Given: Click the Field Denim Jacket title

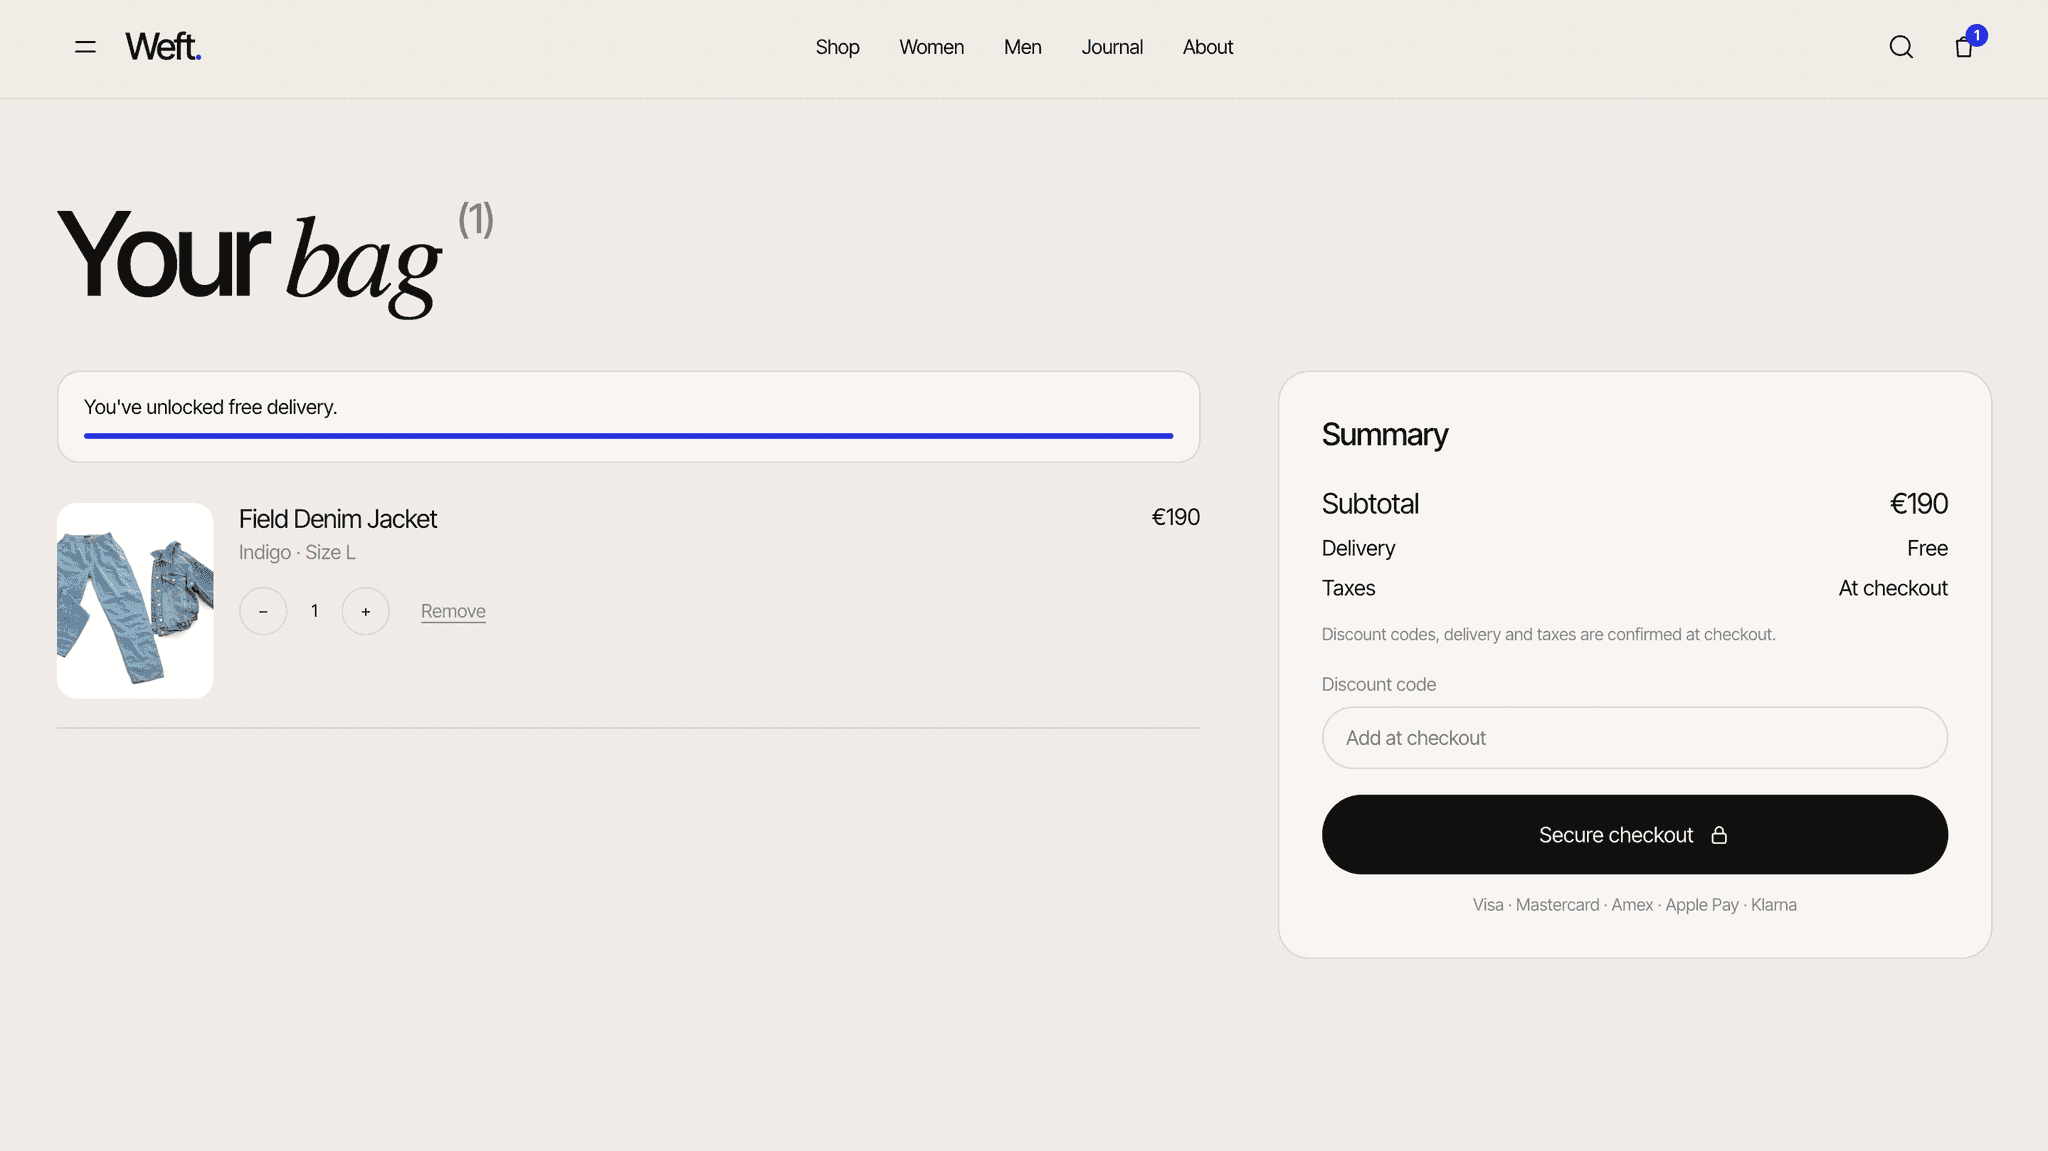Looking at the screenshot, I should [338, 519].
